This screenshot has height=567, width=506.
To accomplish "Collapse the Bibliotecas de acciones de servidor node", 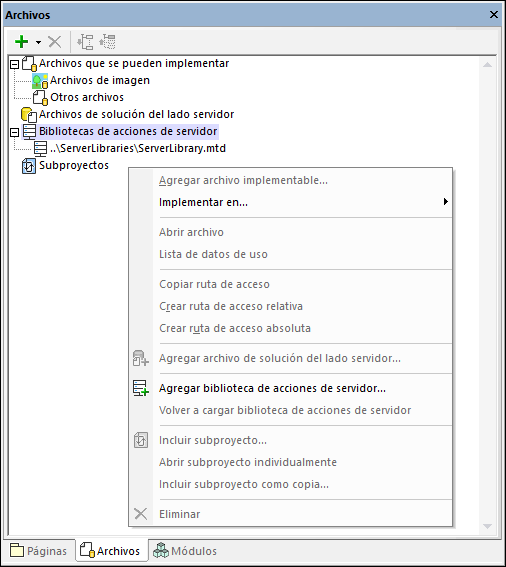I will click(x=14, y=132).
